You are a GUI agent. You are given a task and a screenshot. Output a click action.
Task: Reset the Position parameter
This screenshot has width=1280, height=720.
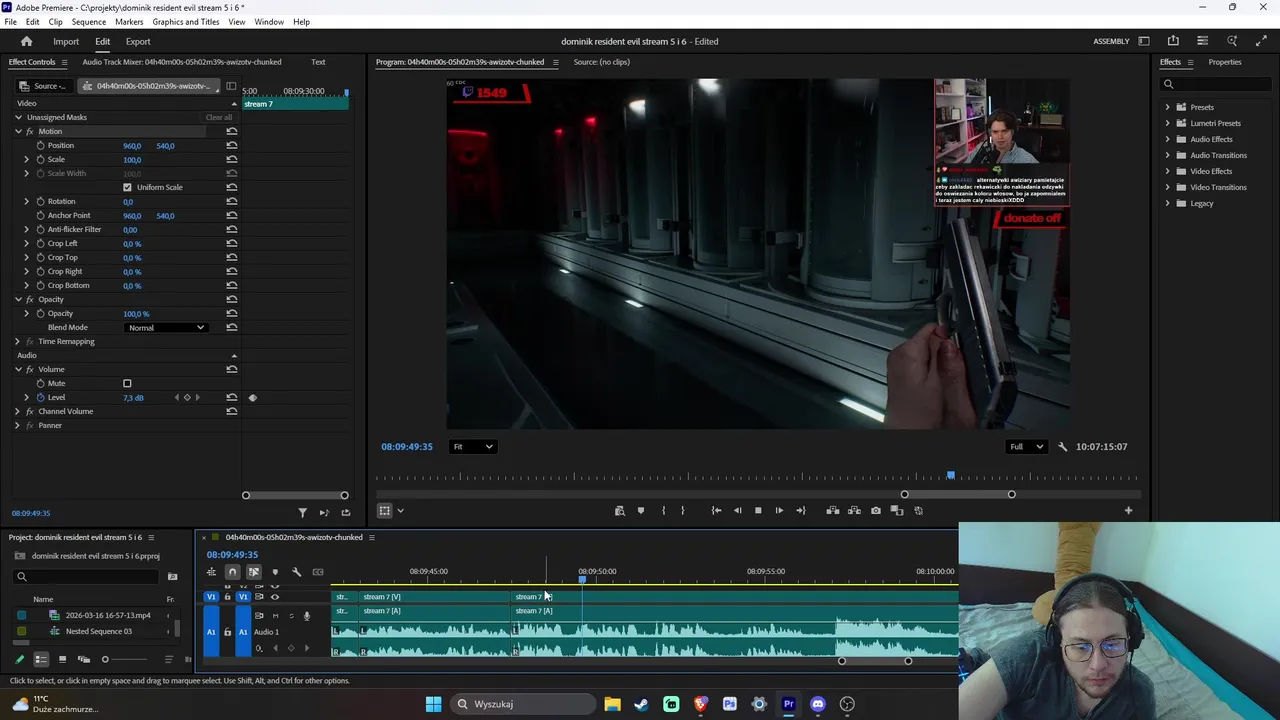(x=232, y=146)
